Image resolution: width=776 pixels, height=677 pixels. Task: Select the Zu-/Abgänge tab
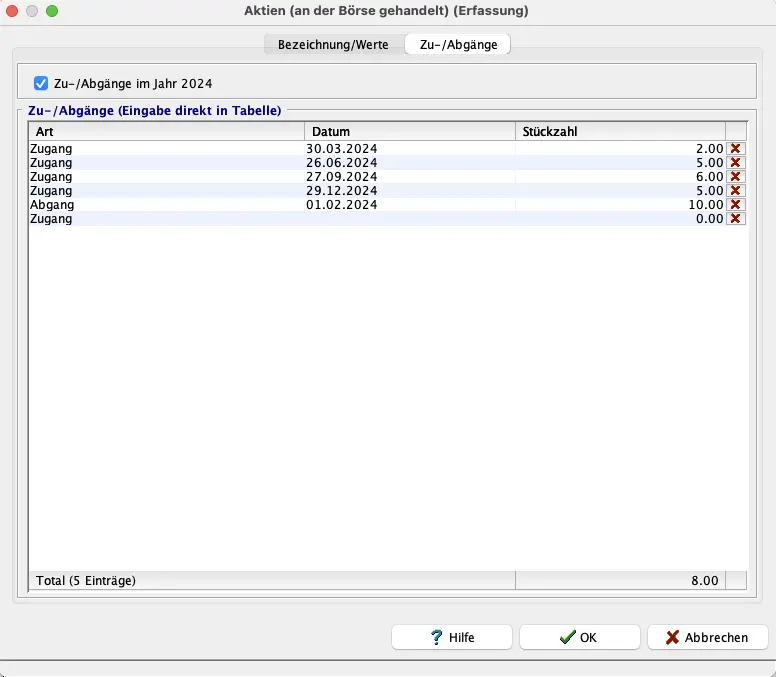coord(457,45)
